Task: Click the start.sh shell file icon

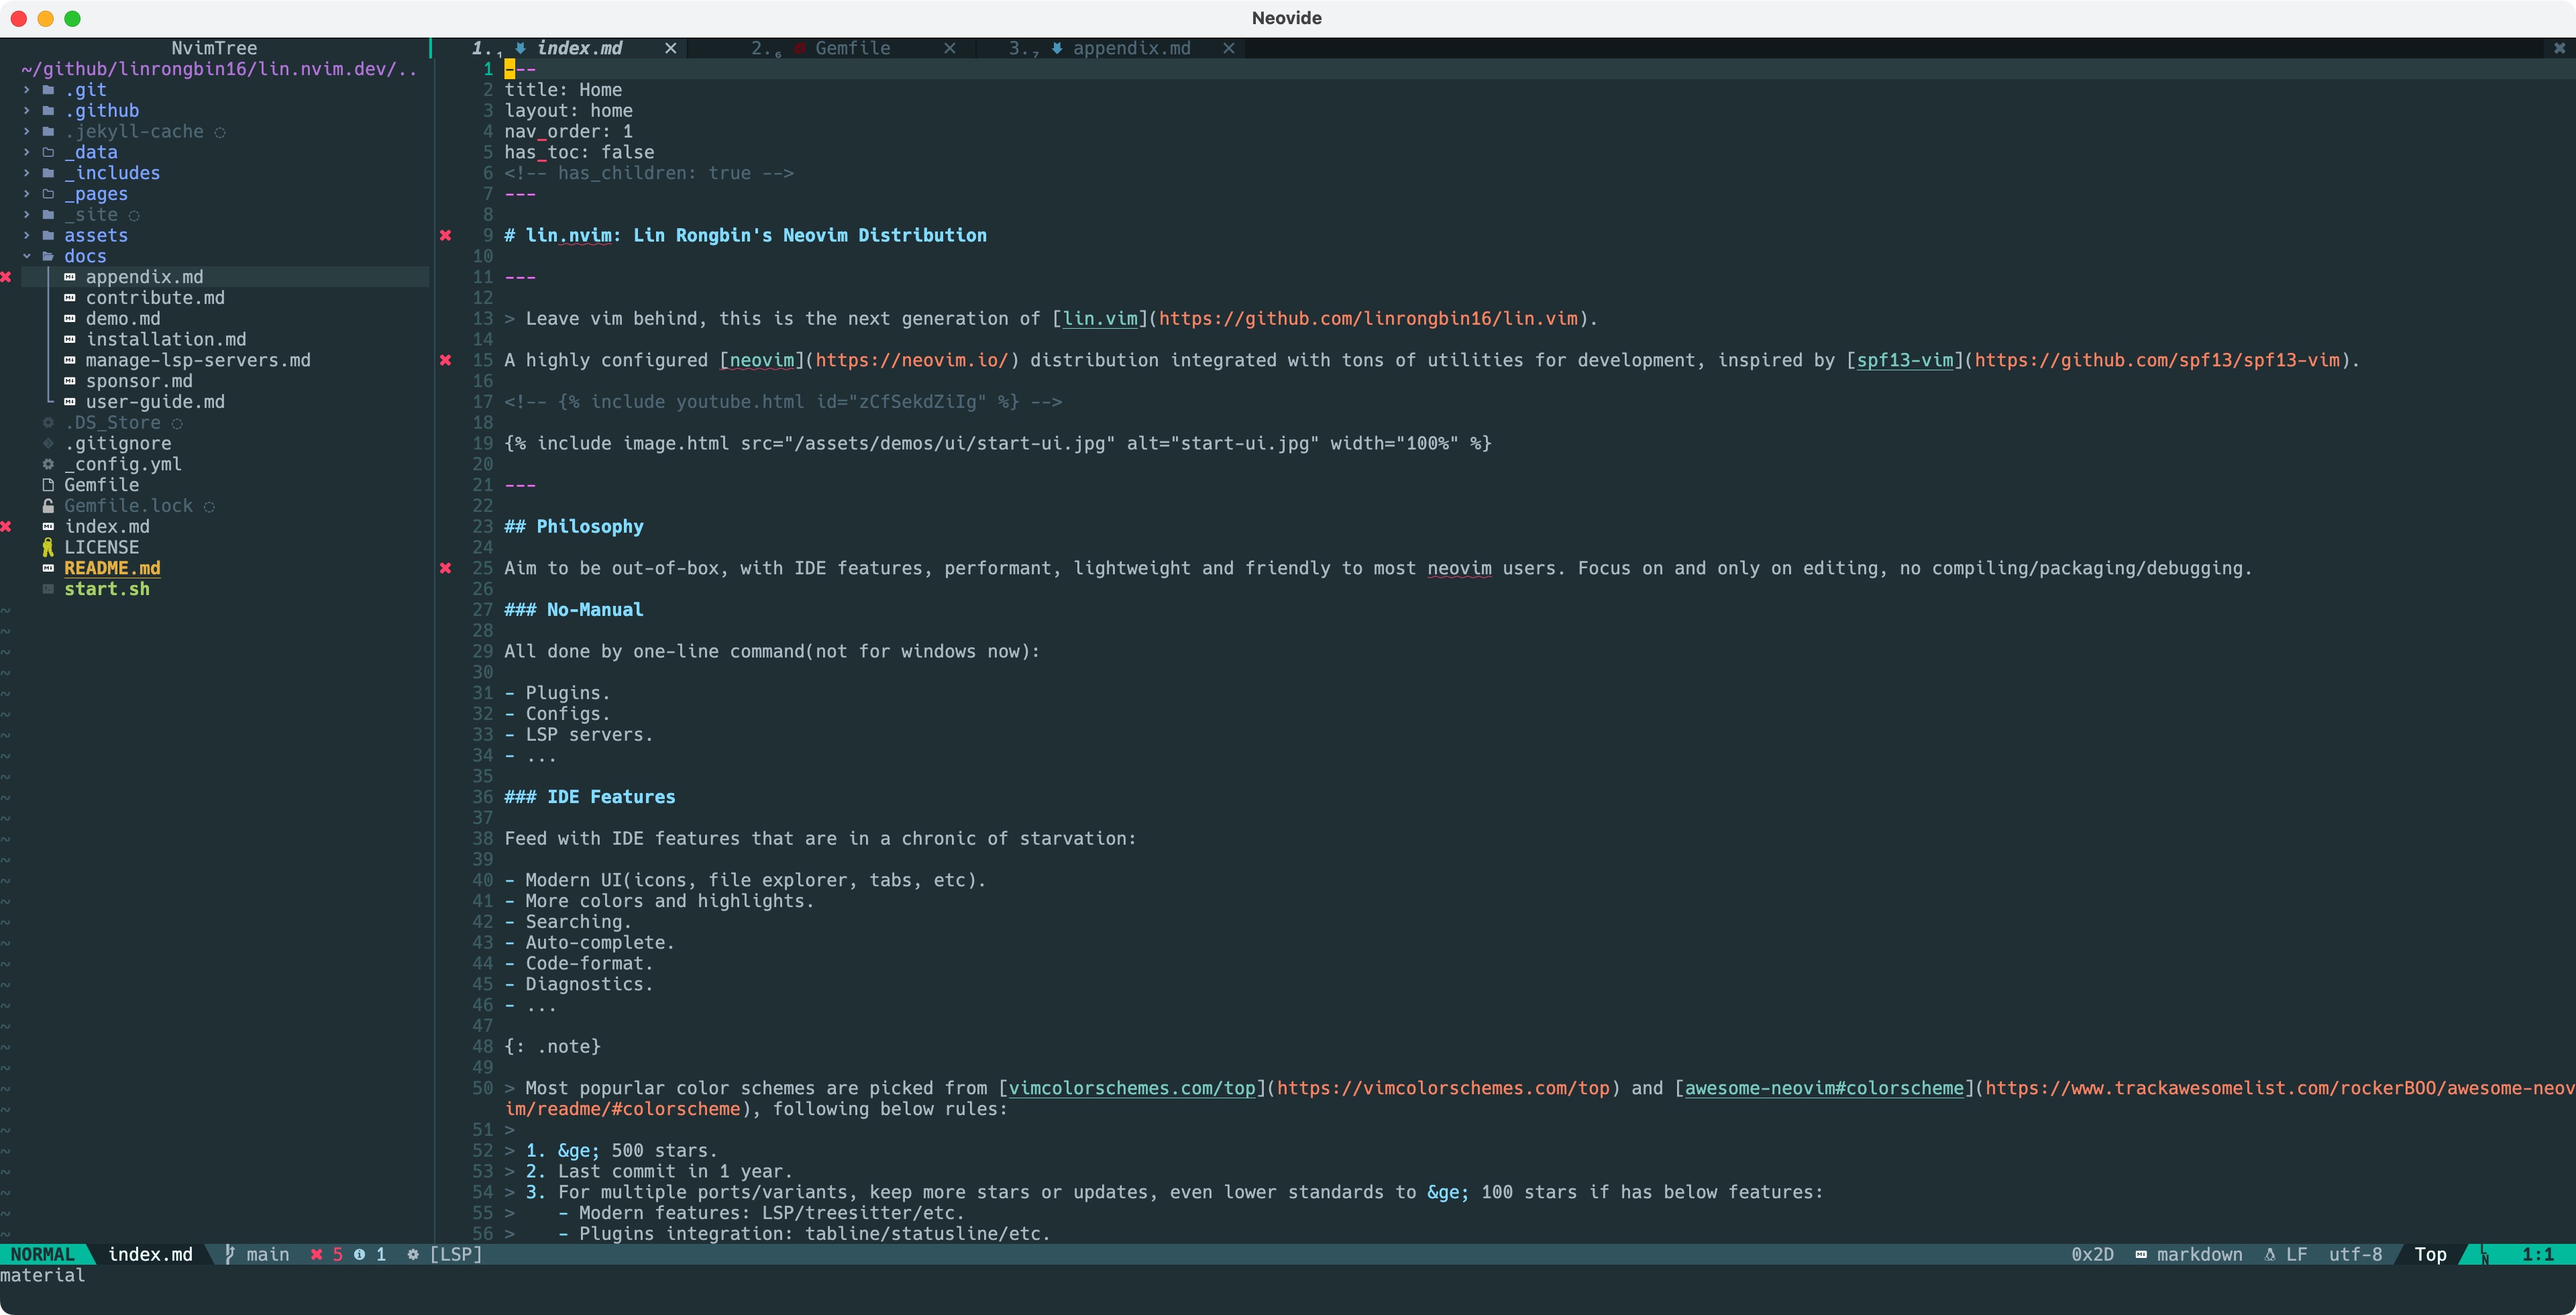Action: pos(48,589)
